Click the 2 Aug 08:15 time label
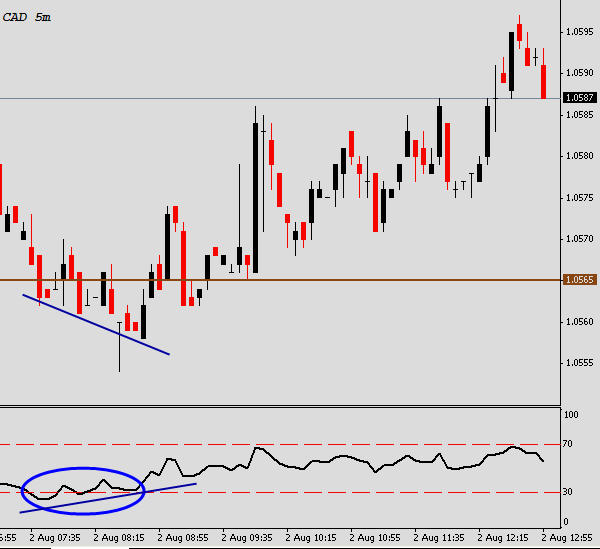Viewport: 600px width, 549px height. (119, 538)
